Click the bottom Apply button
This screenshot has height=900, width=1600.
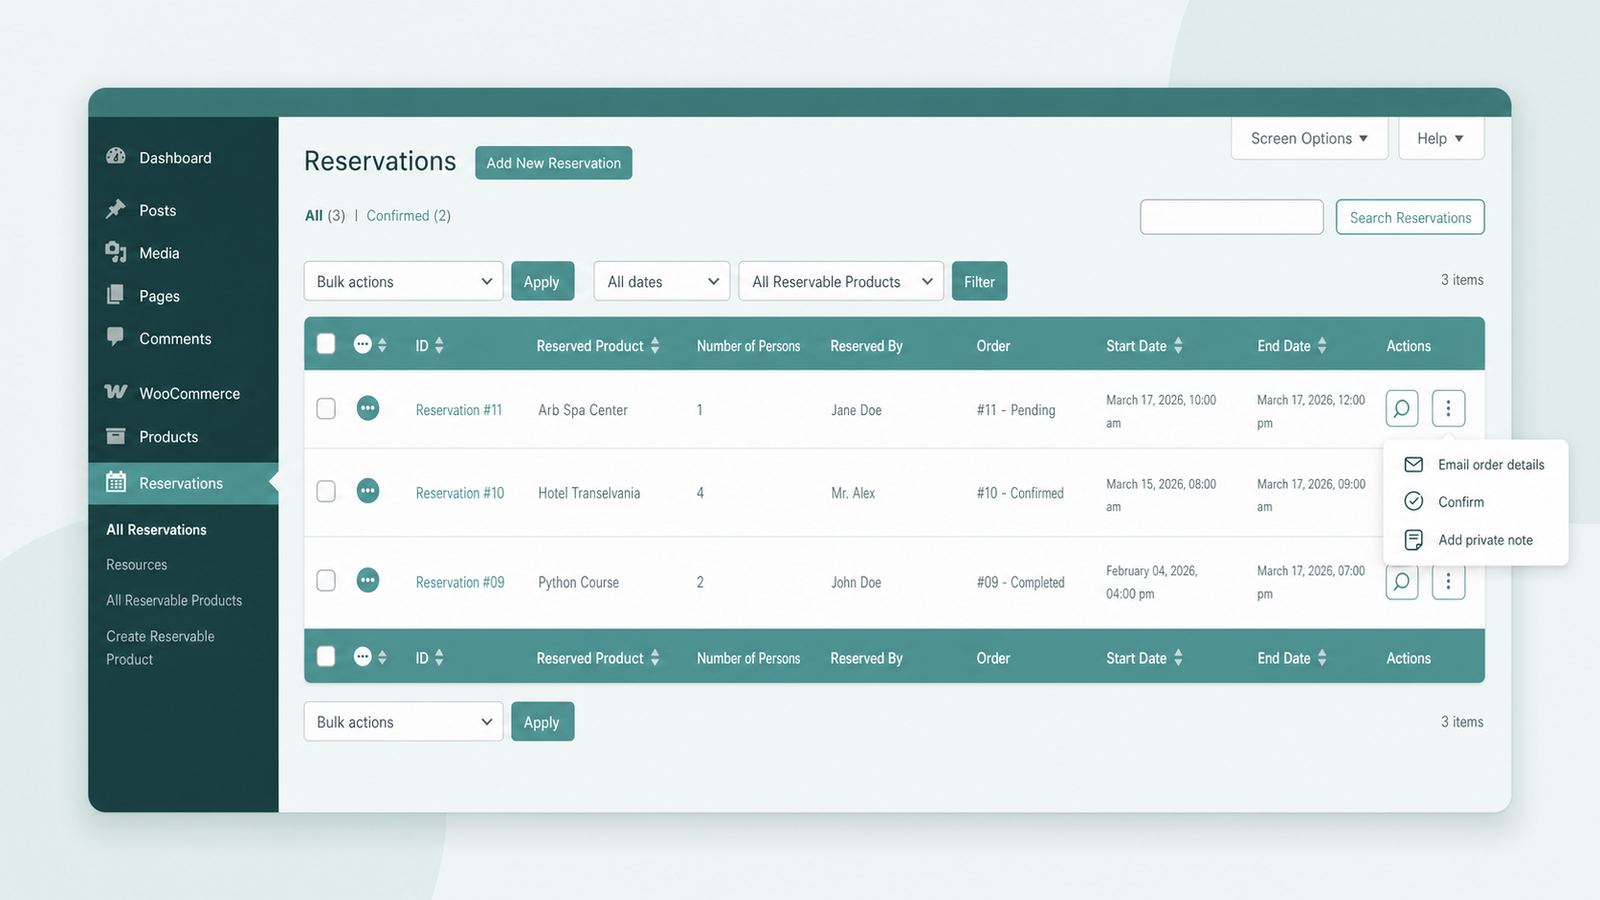point(542,721)
